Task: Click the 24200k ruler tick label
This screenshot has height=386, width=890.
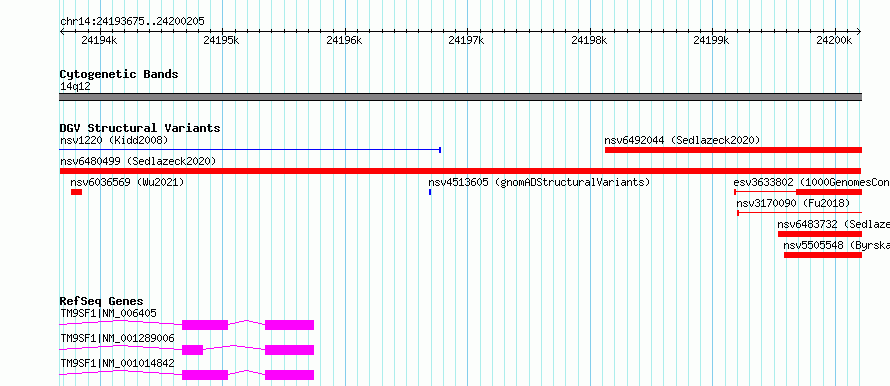Action: pyautogui.click(x=834, y=40)
